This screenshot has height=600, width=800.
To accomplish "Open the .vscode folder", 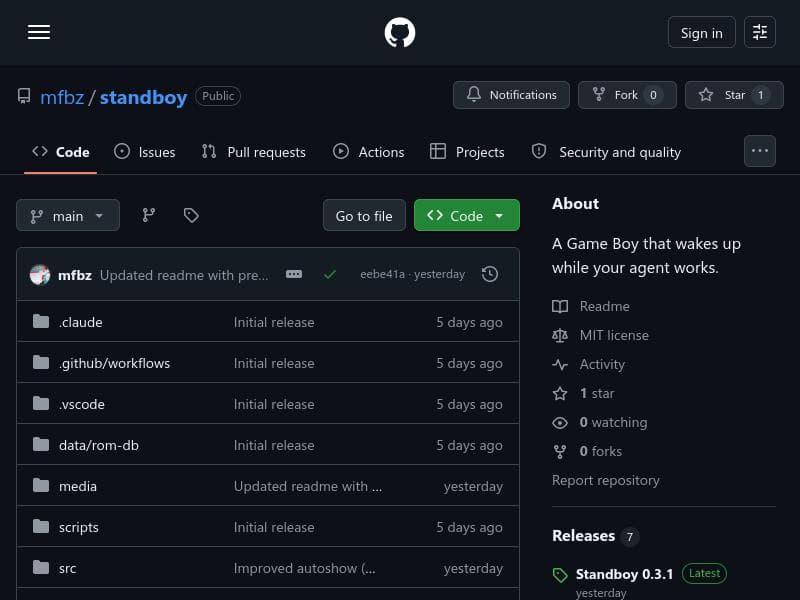I will pyautogui.click(x=82, y=404).
